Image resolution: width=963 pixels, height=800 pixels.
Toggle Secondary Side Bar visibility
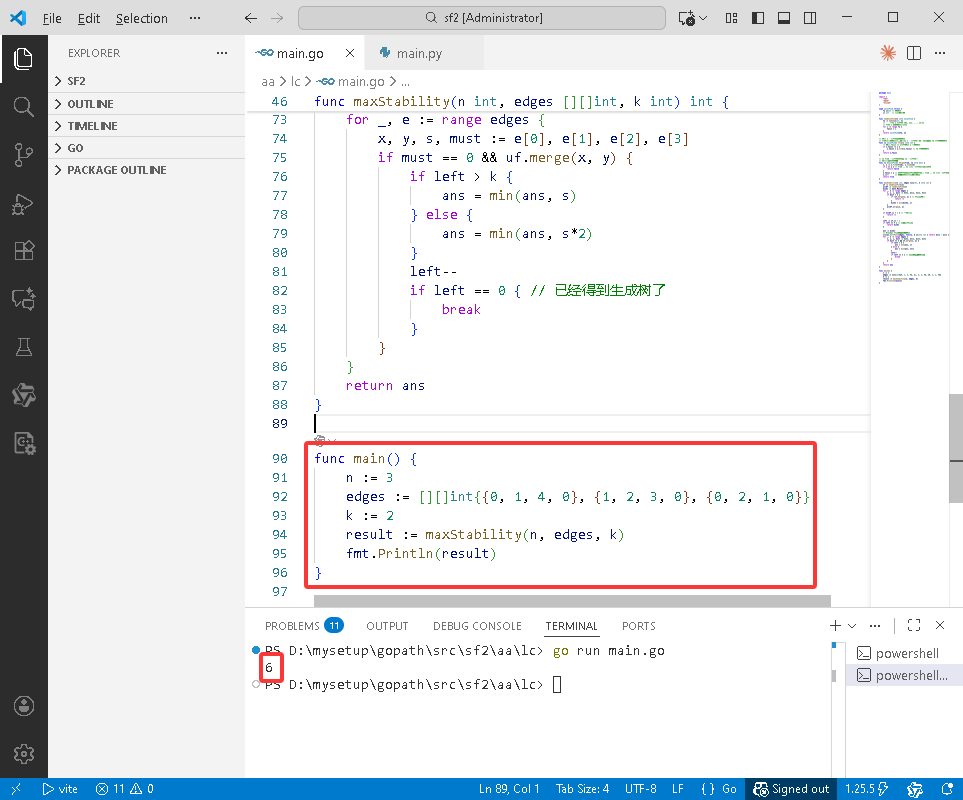coord(810,18)
